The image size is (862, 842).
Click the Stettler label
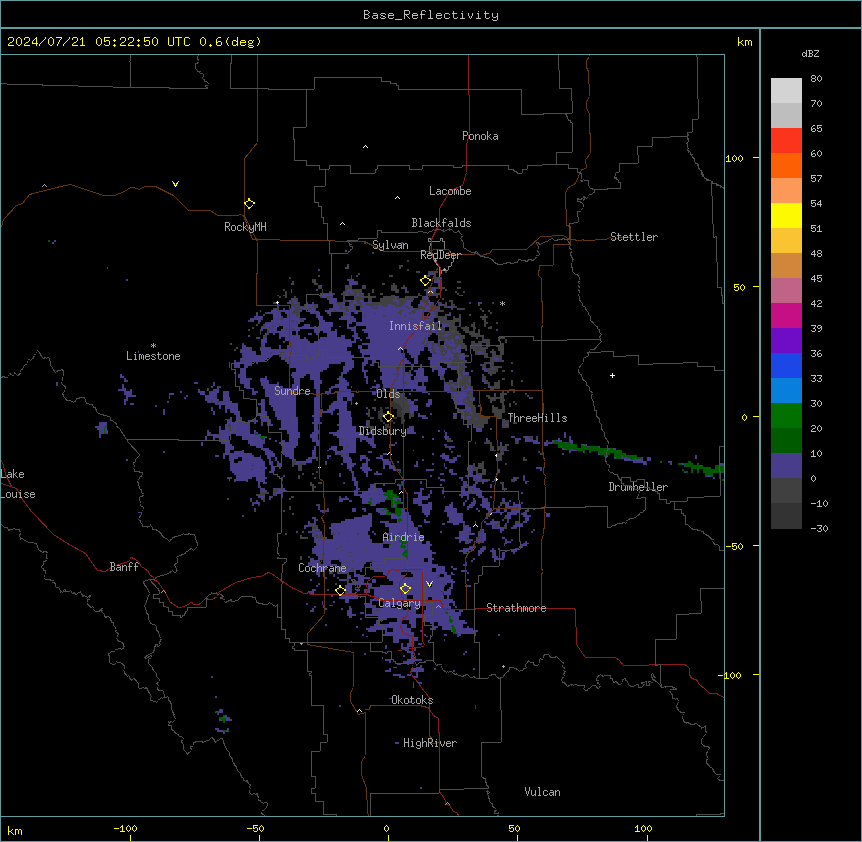634,237
